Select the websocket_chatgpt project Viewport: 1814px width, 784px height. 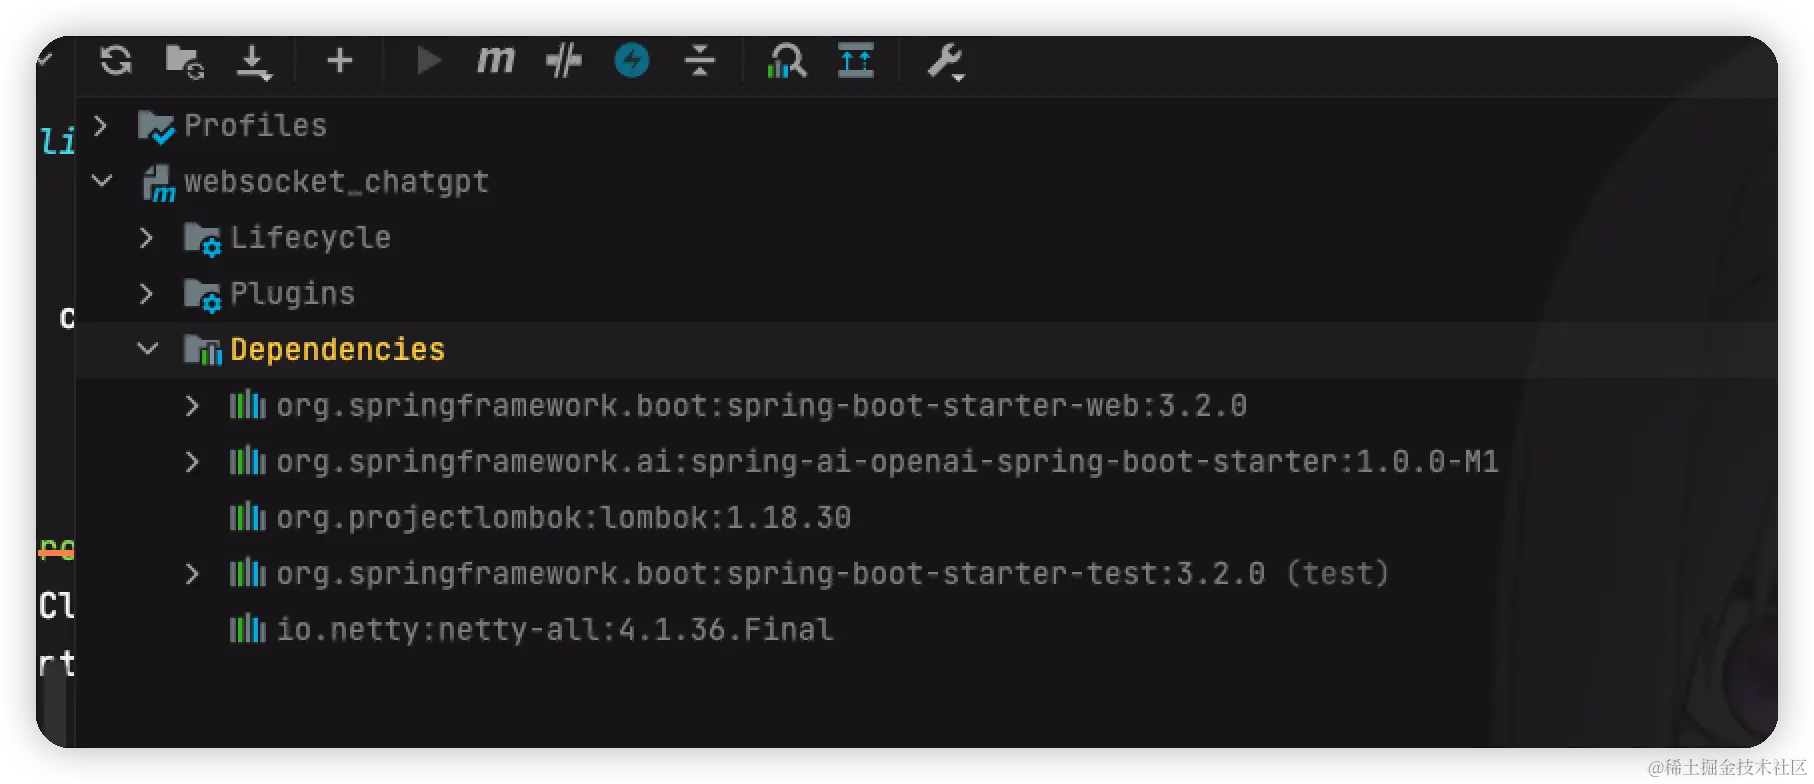(337, 181)
